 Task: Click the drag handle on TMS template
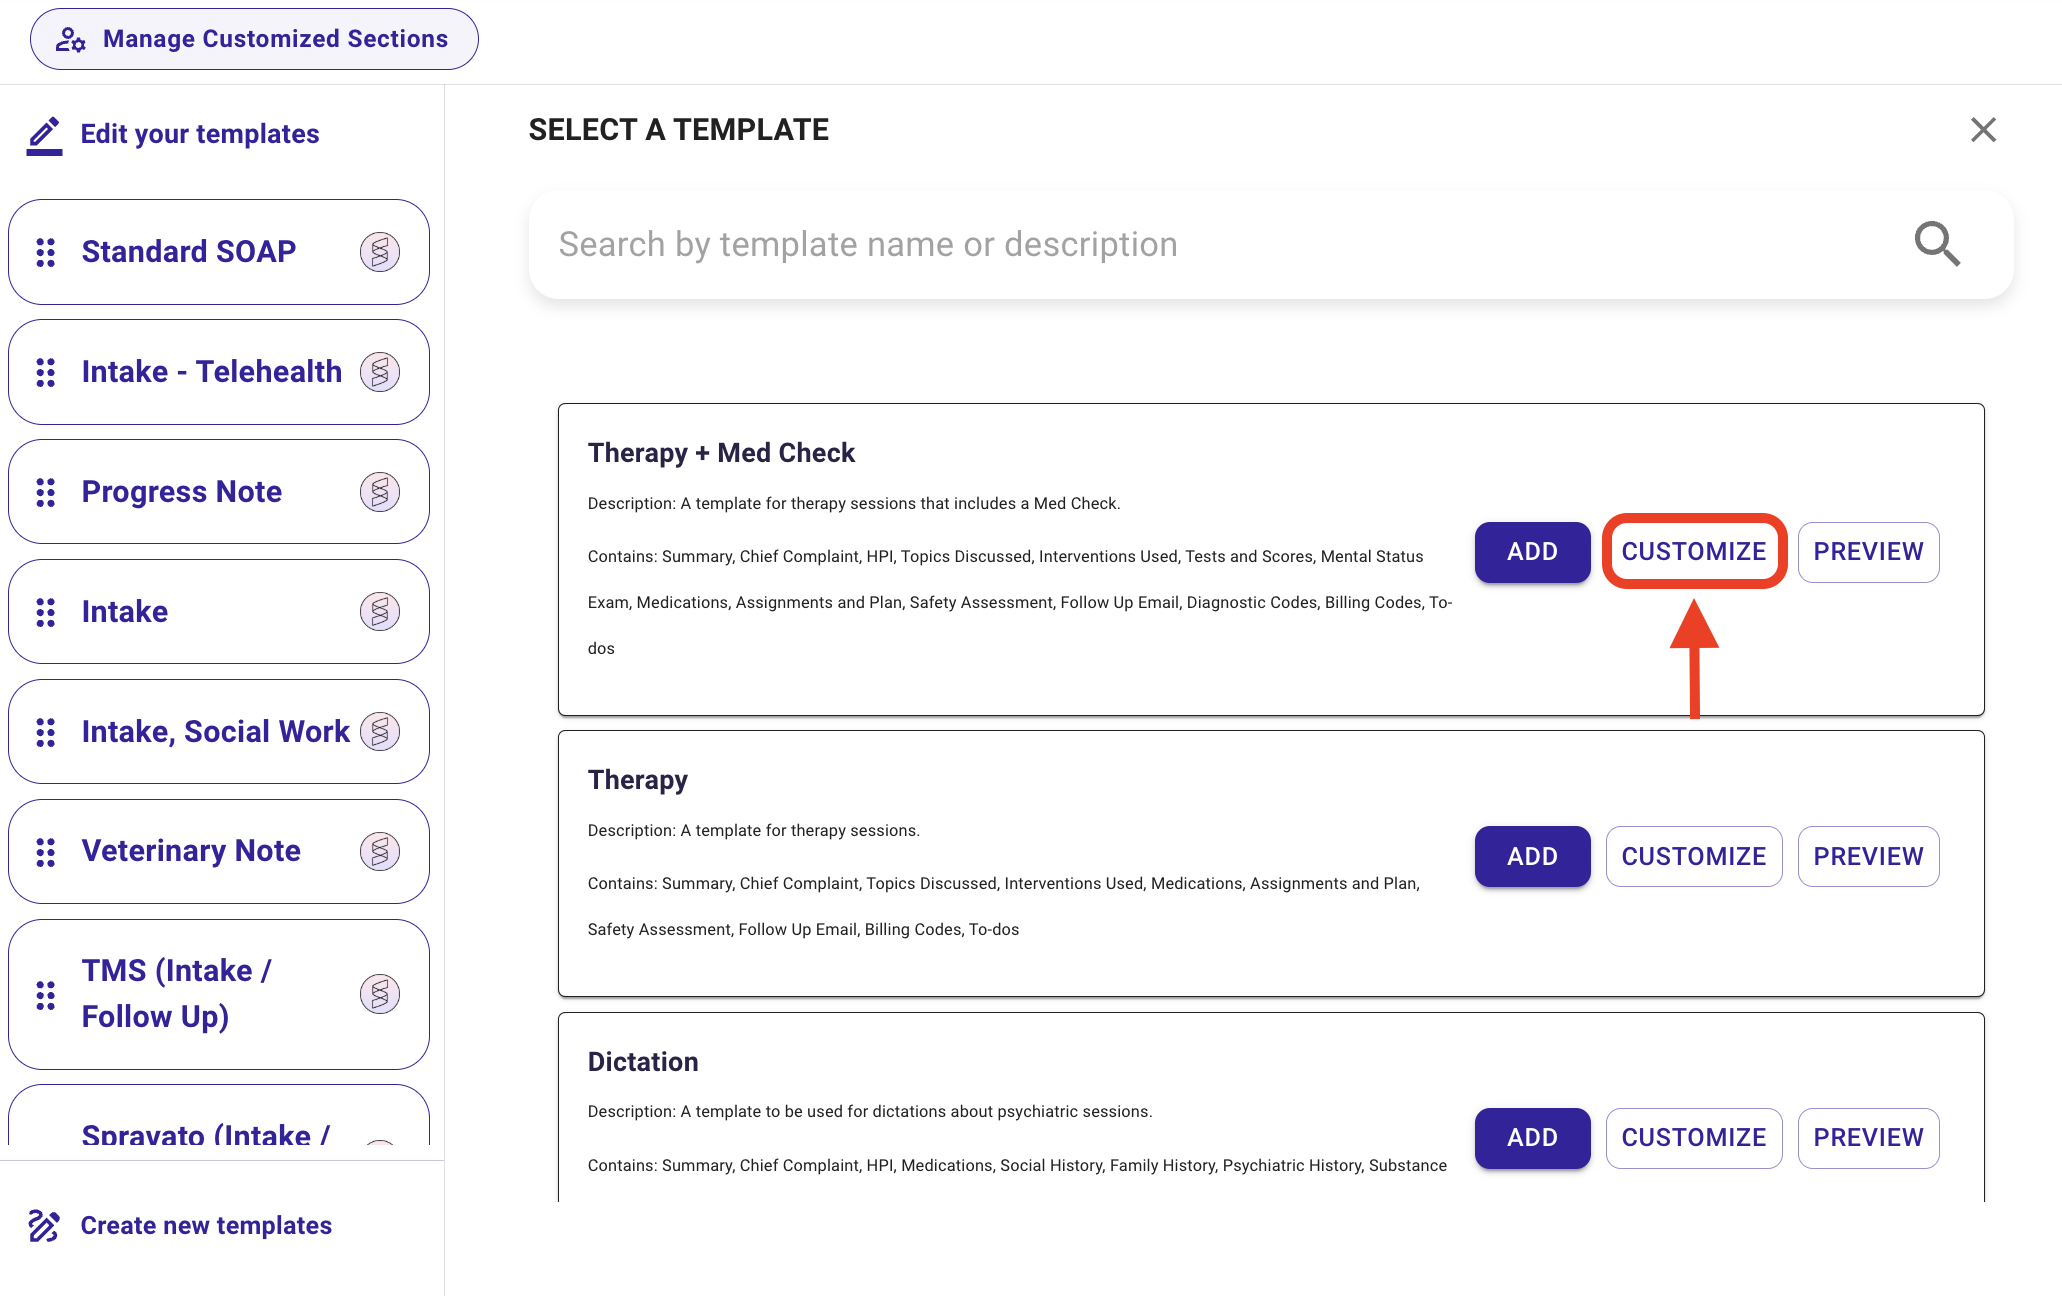[x=46, y=995]
